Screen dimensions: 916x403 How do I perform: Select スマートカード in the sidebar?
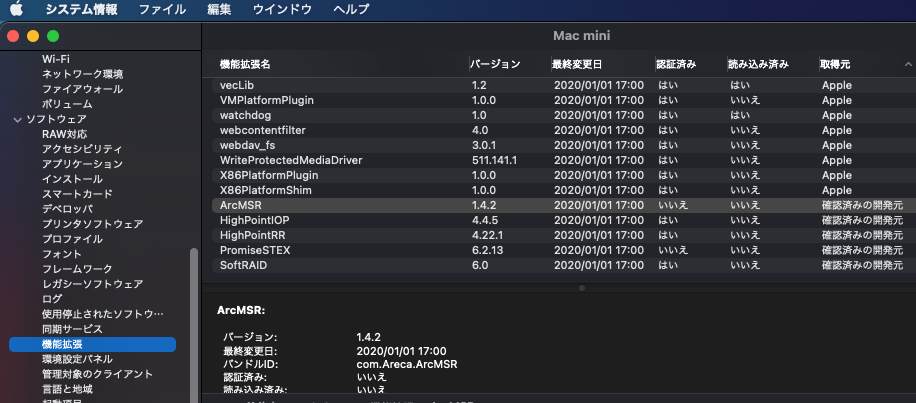77,194
